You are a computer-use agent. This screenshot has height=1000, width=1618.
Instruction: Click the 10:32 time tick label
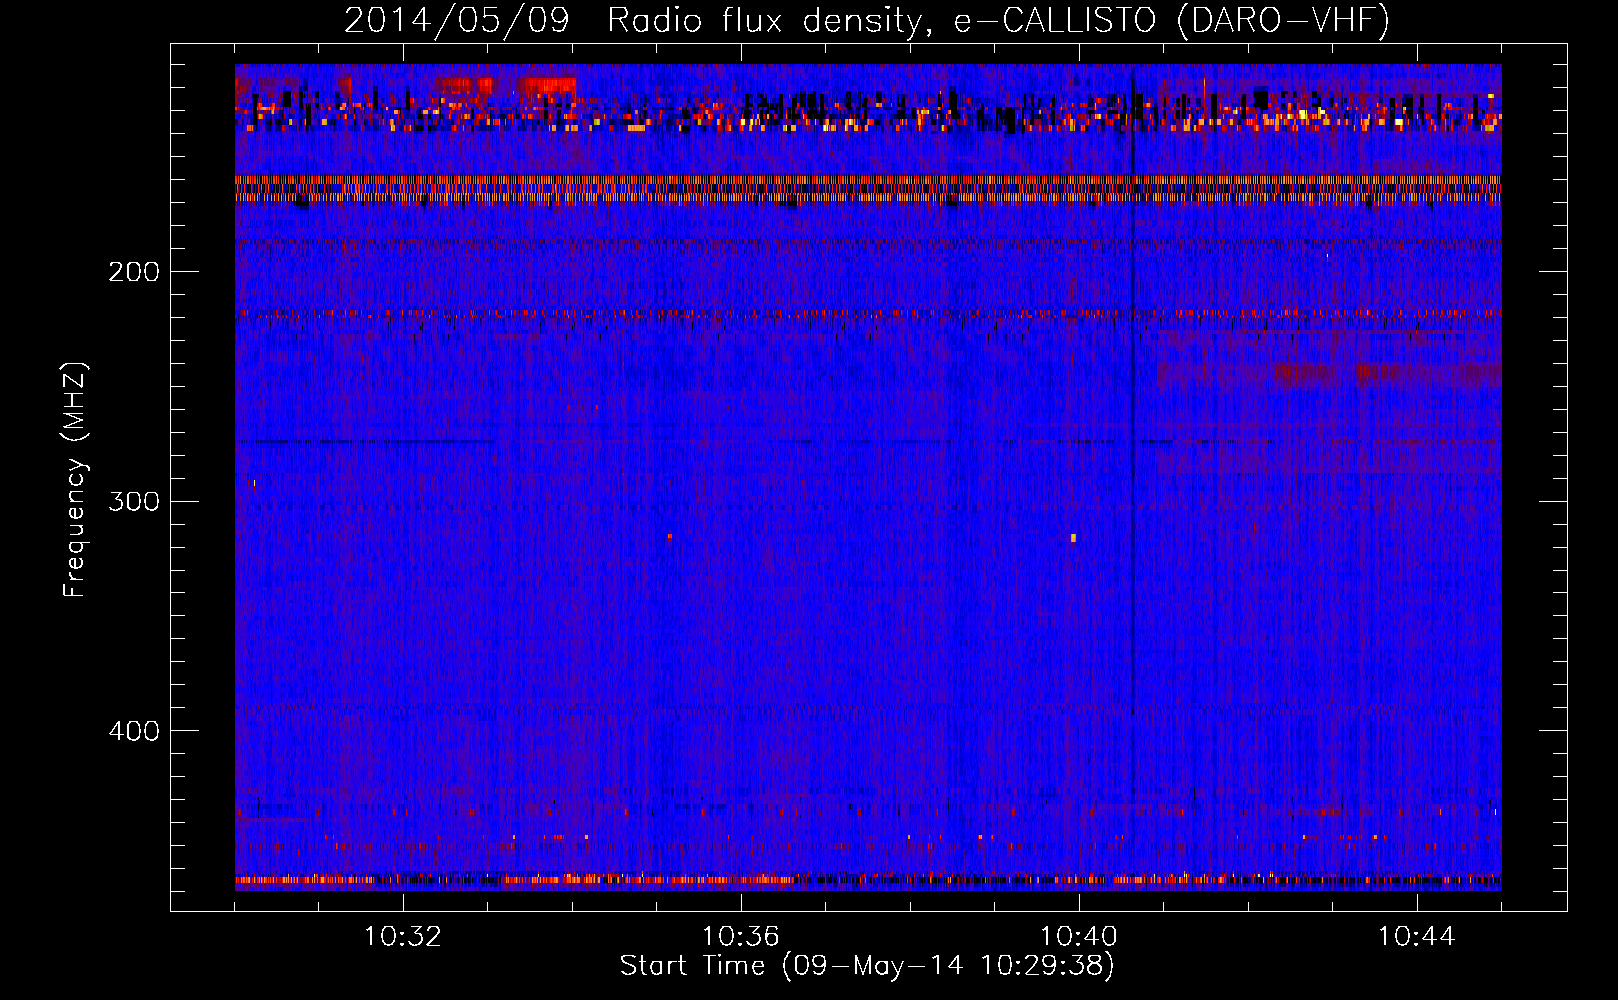click(x=403, y=936)
